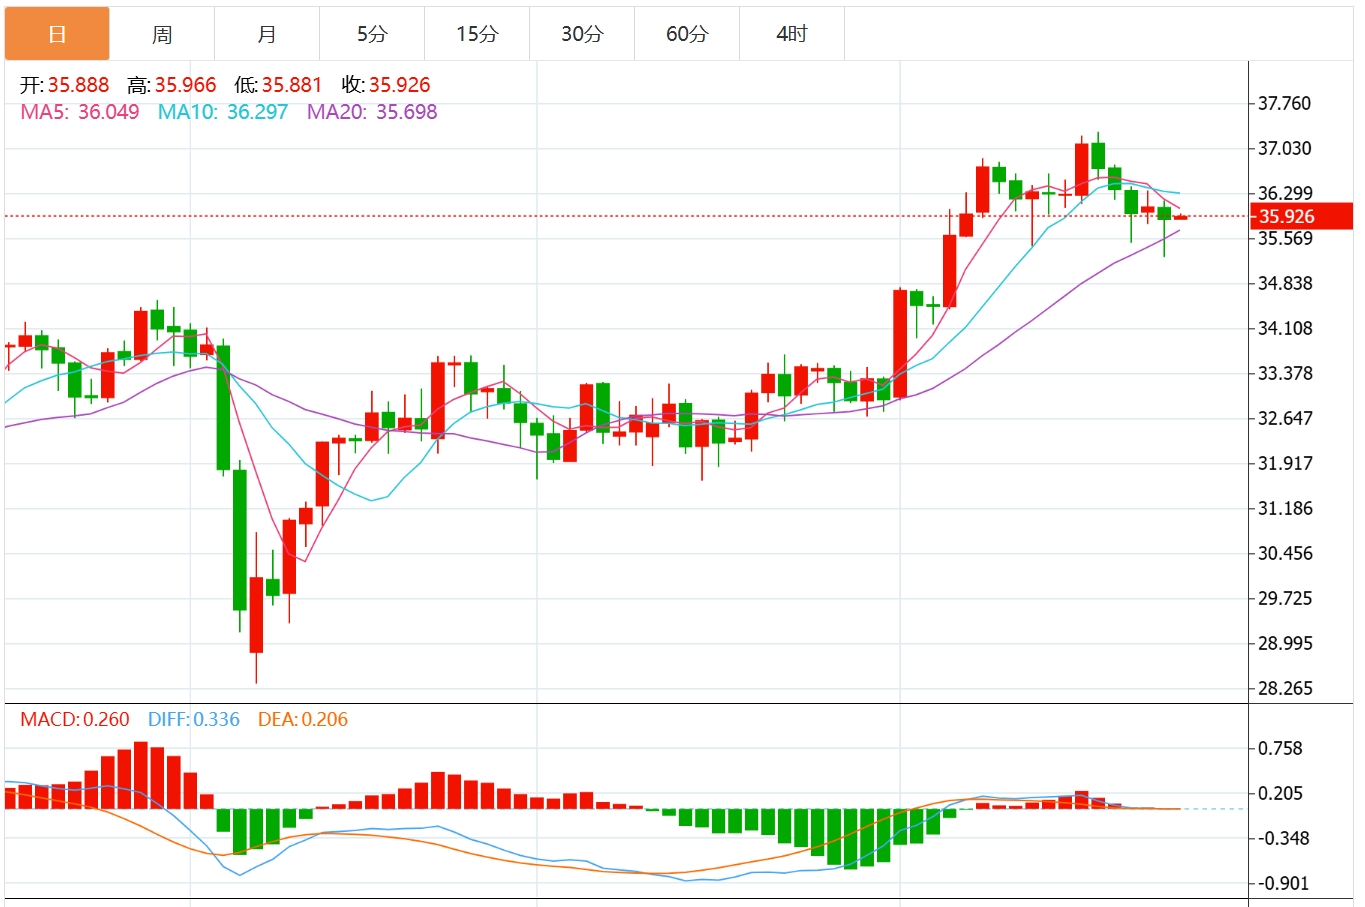Click the 33.378 price axis label
1365x907 pixels.
point(1284,373)
